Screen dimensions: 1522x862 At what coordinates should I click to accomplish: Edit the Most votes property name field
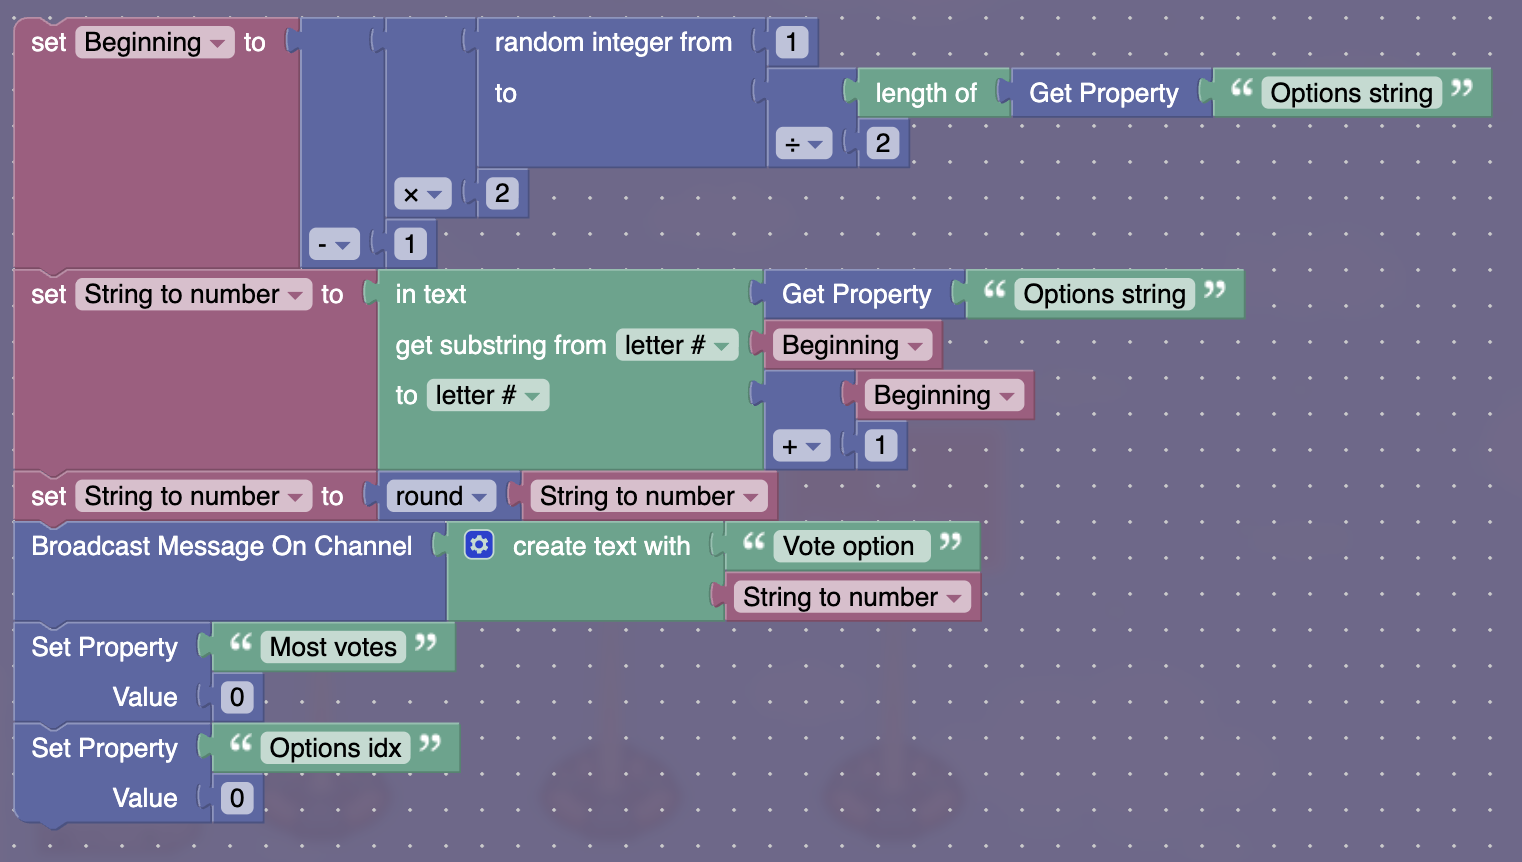(x=331, y=646)
